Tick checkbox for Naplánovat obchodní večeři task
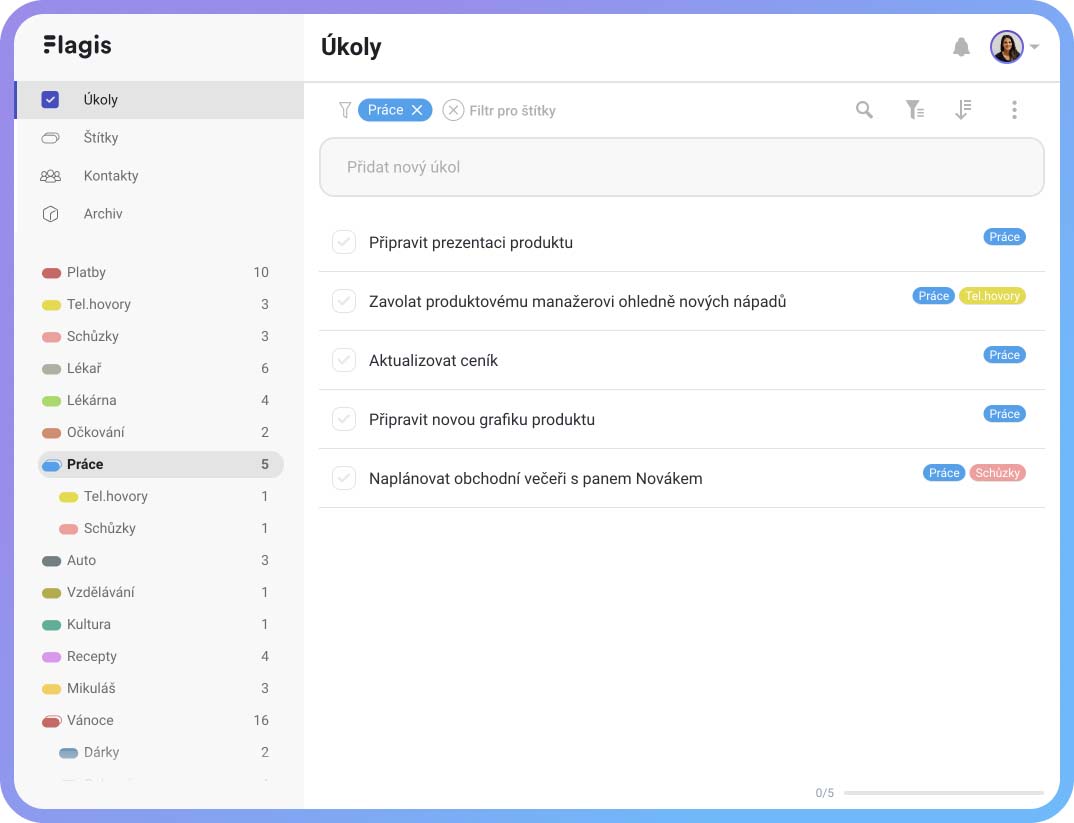 pos(344,478)
